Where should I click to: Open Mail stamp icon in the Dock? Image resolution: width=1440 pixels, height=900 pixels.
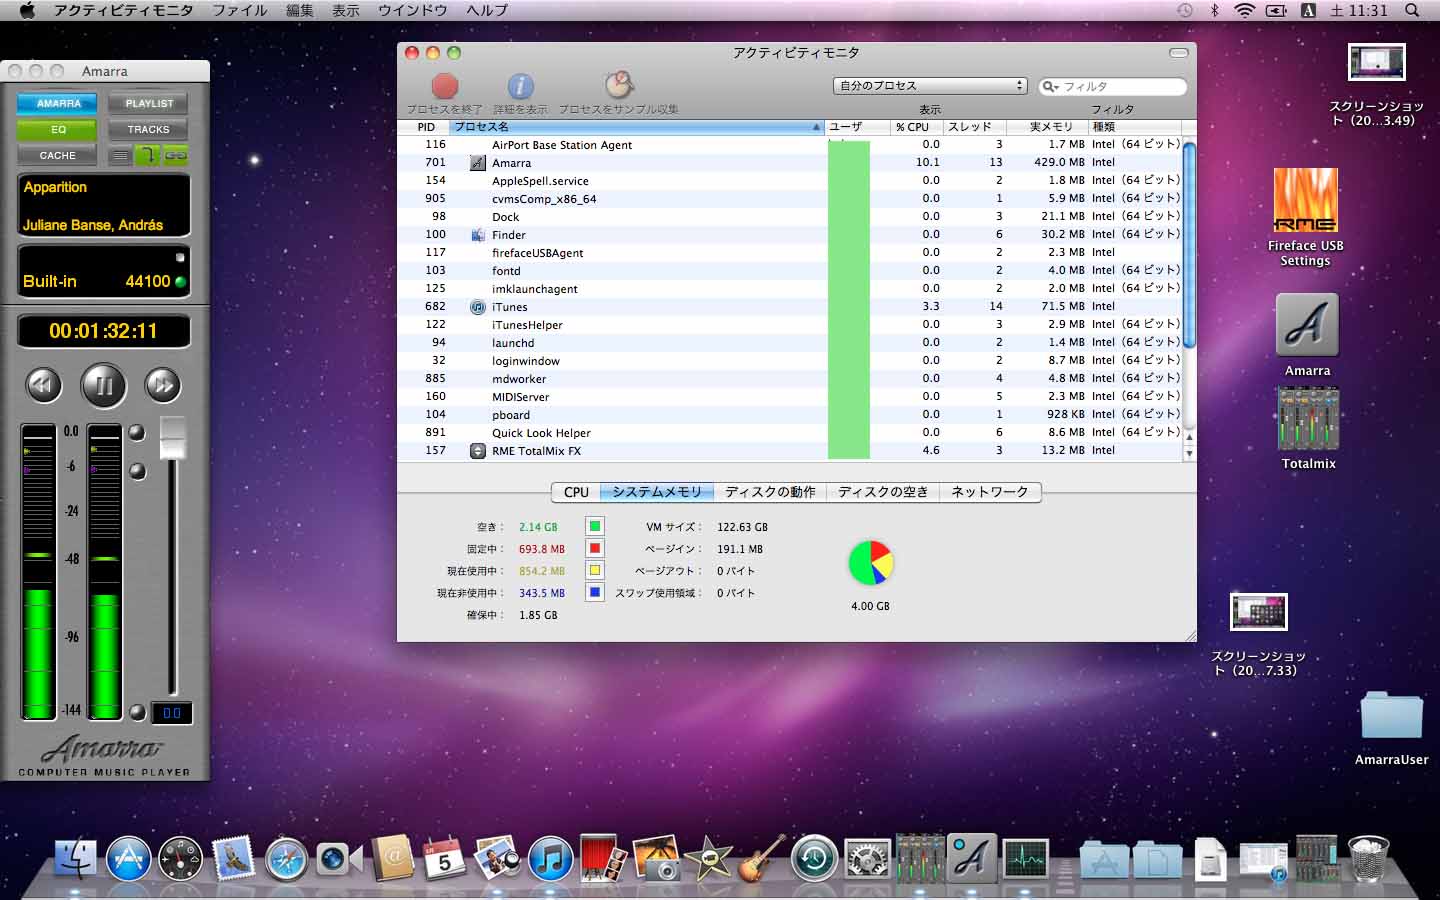point(233,858)
